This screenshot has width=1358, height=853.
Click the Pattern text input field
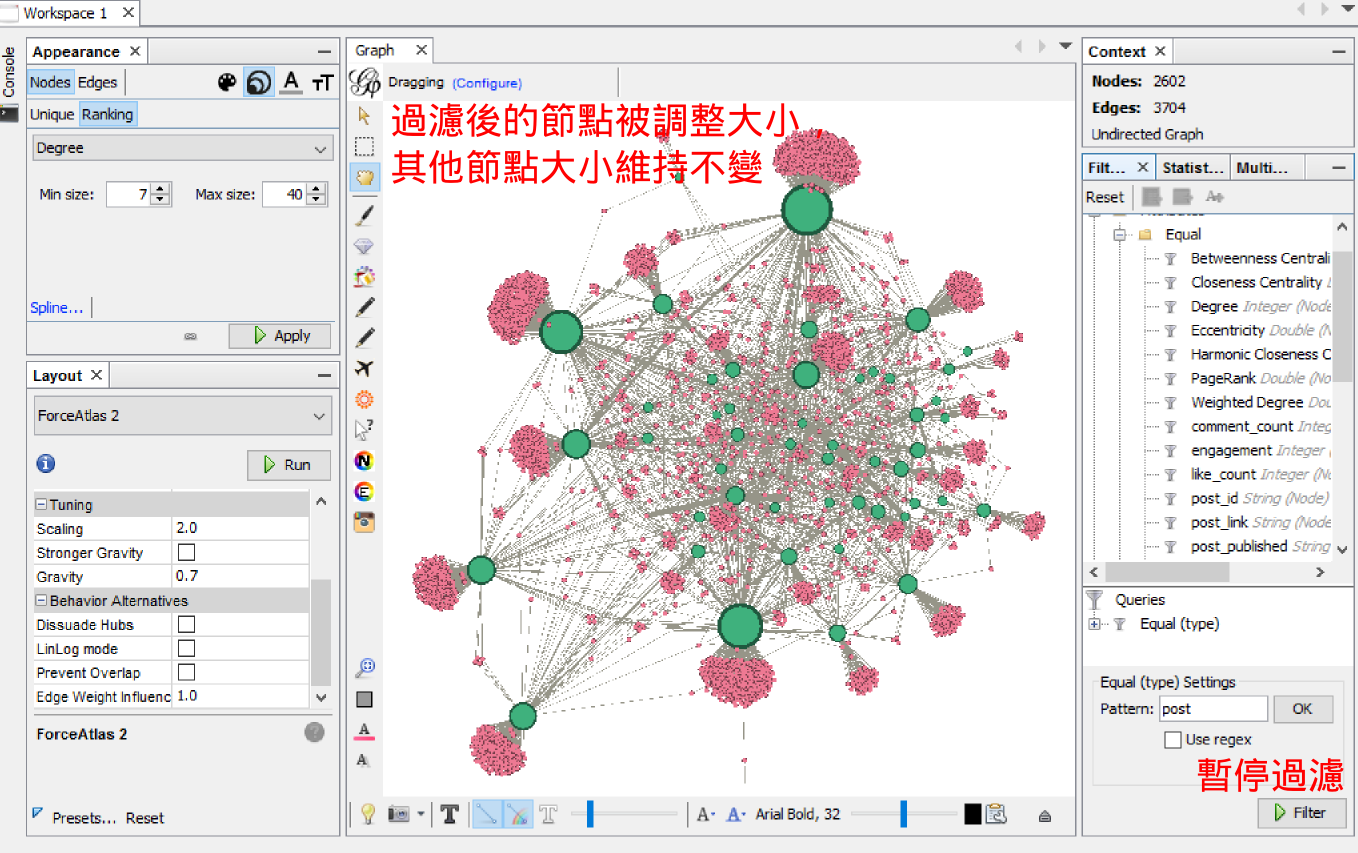pos(1214,709)
